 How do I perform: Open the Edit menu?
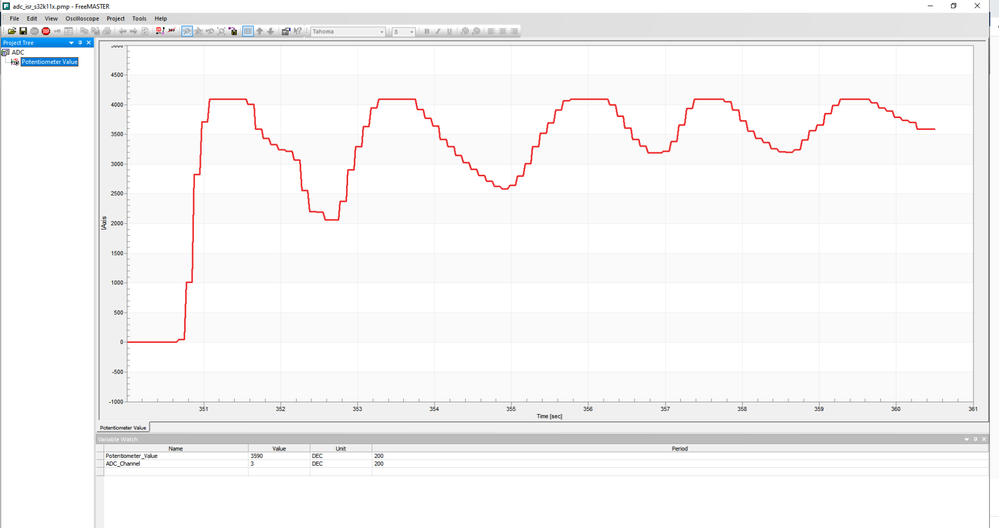click(32, 18)
